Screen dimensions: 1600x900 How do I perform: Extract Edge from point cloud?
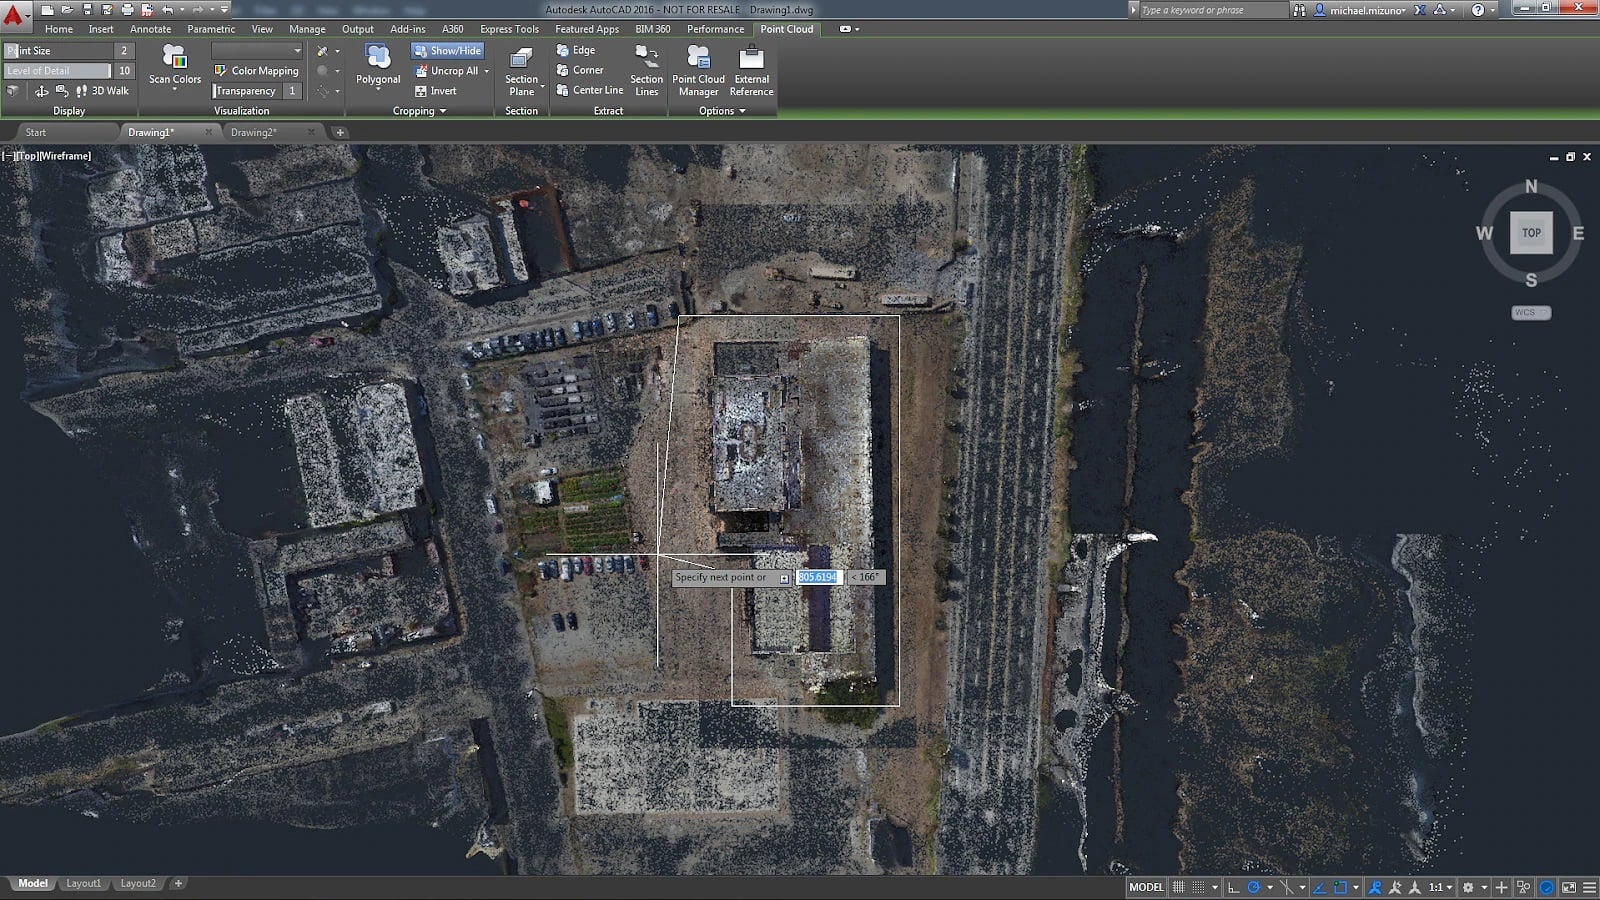[576, 50]
